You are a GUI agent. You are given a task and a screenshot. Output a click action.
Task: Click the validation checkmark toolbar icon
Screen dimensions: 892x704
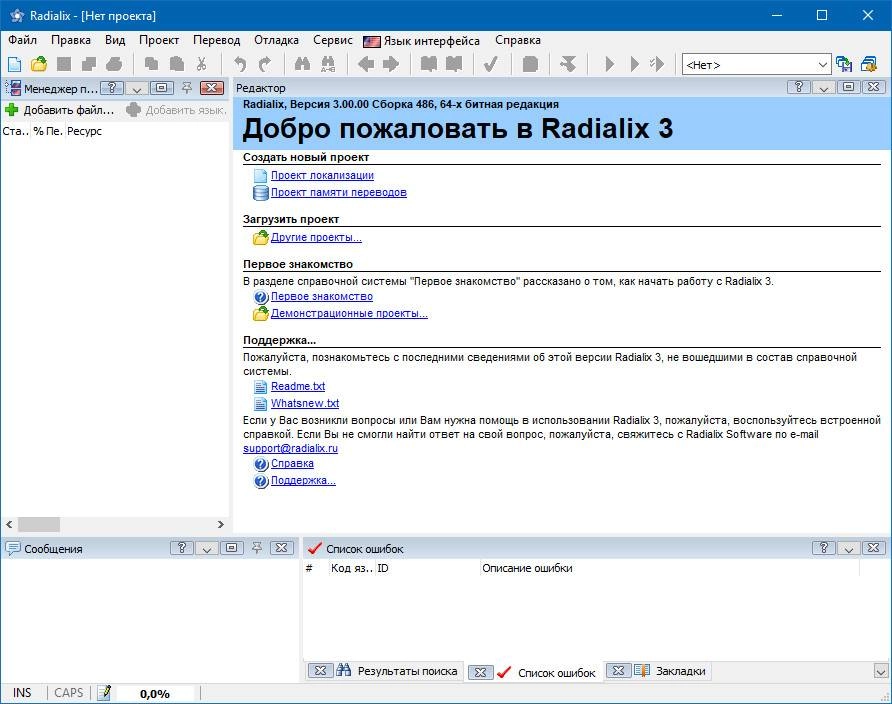492,64
